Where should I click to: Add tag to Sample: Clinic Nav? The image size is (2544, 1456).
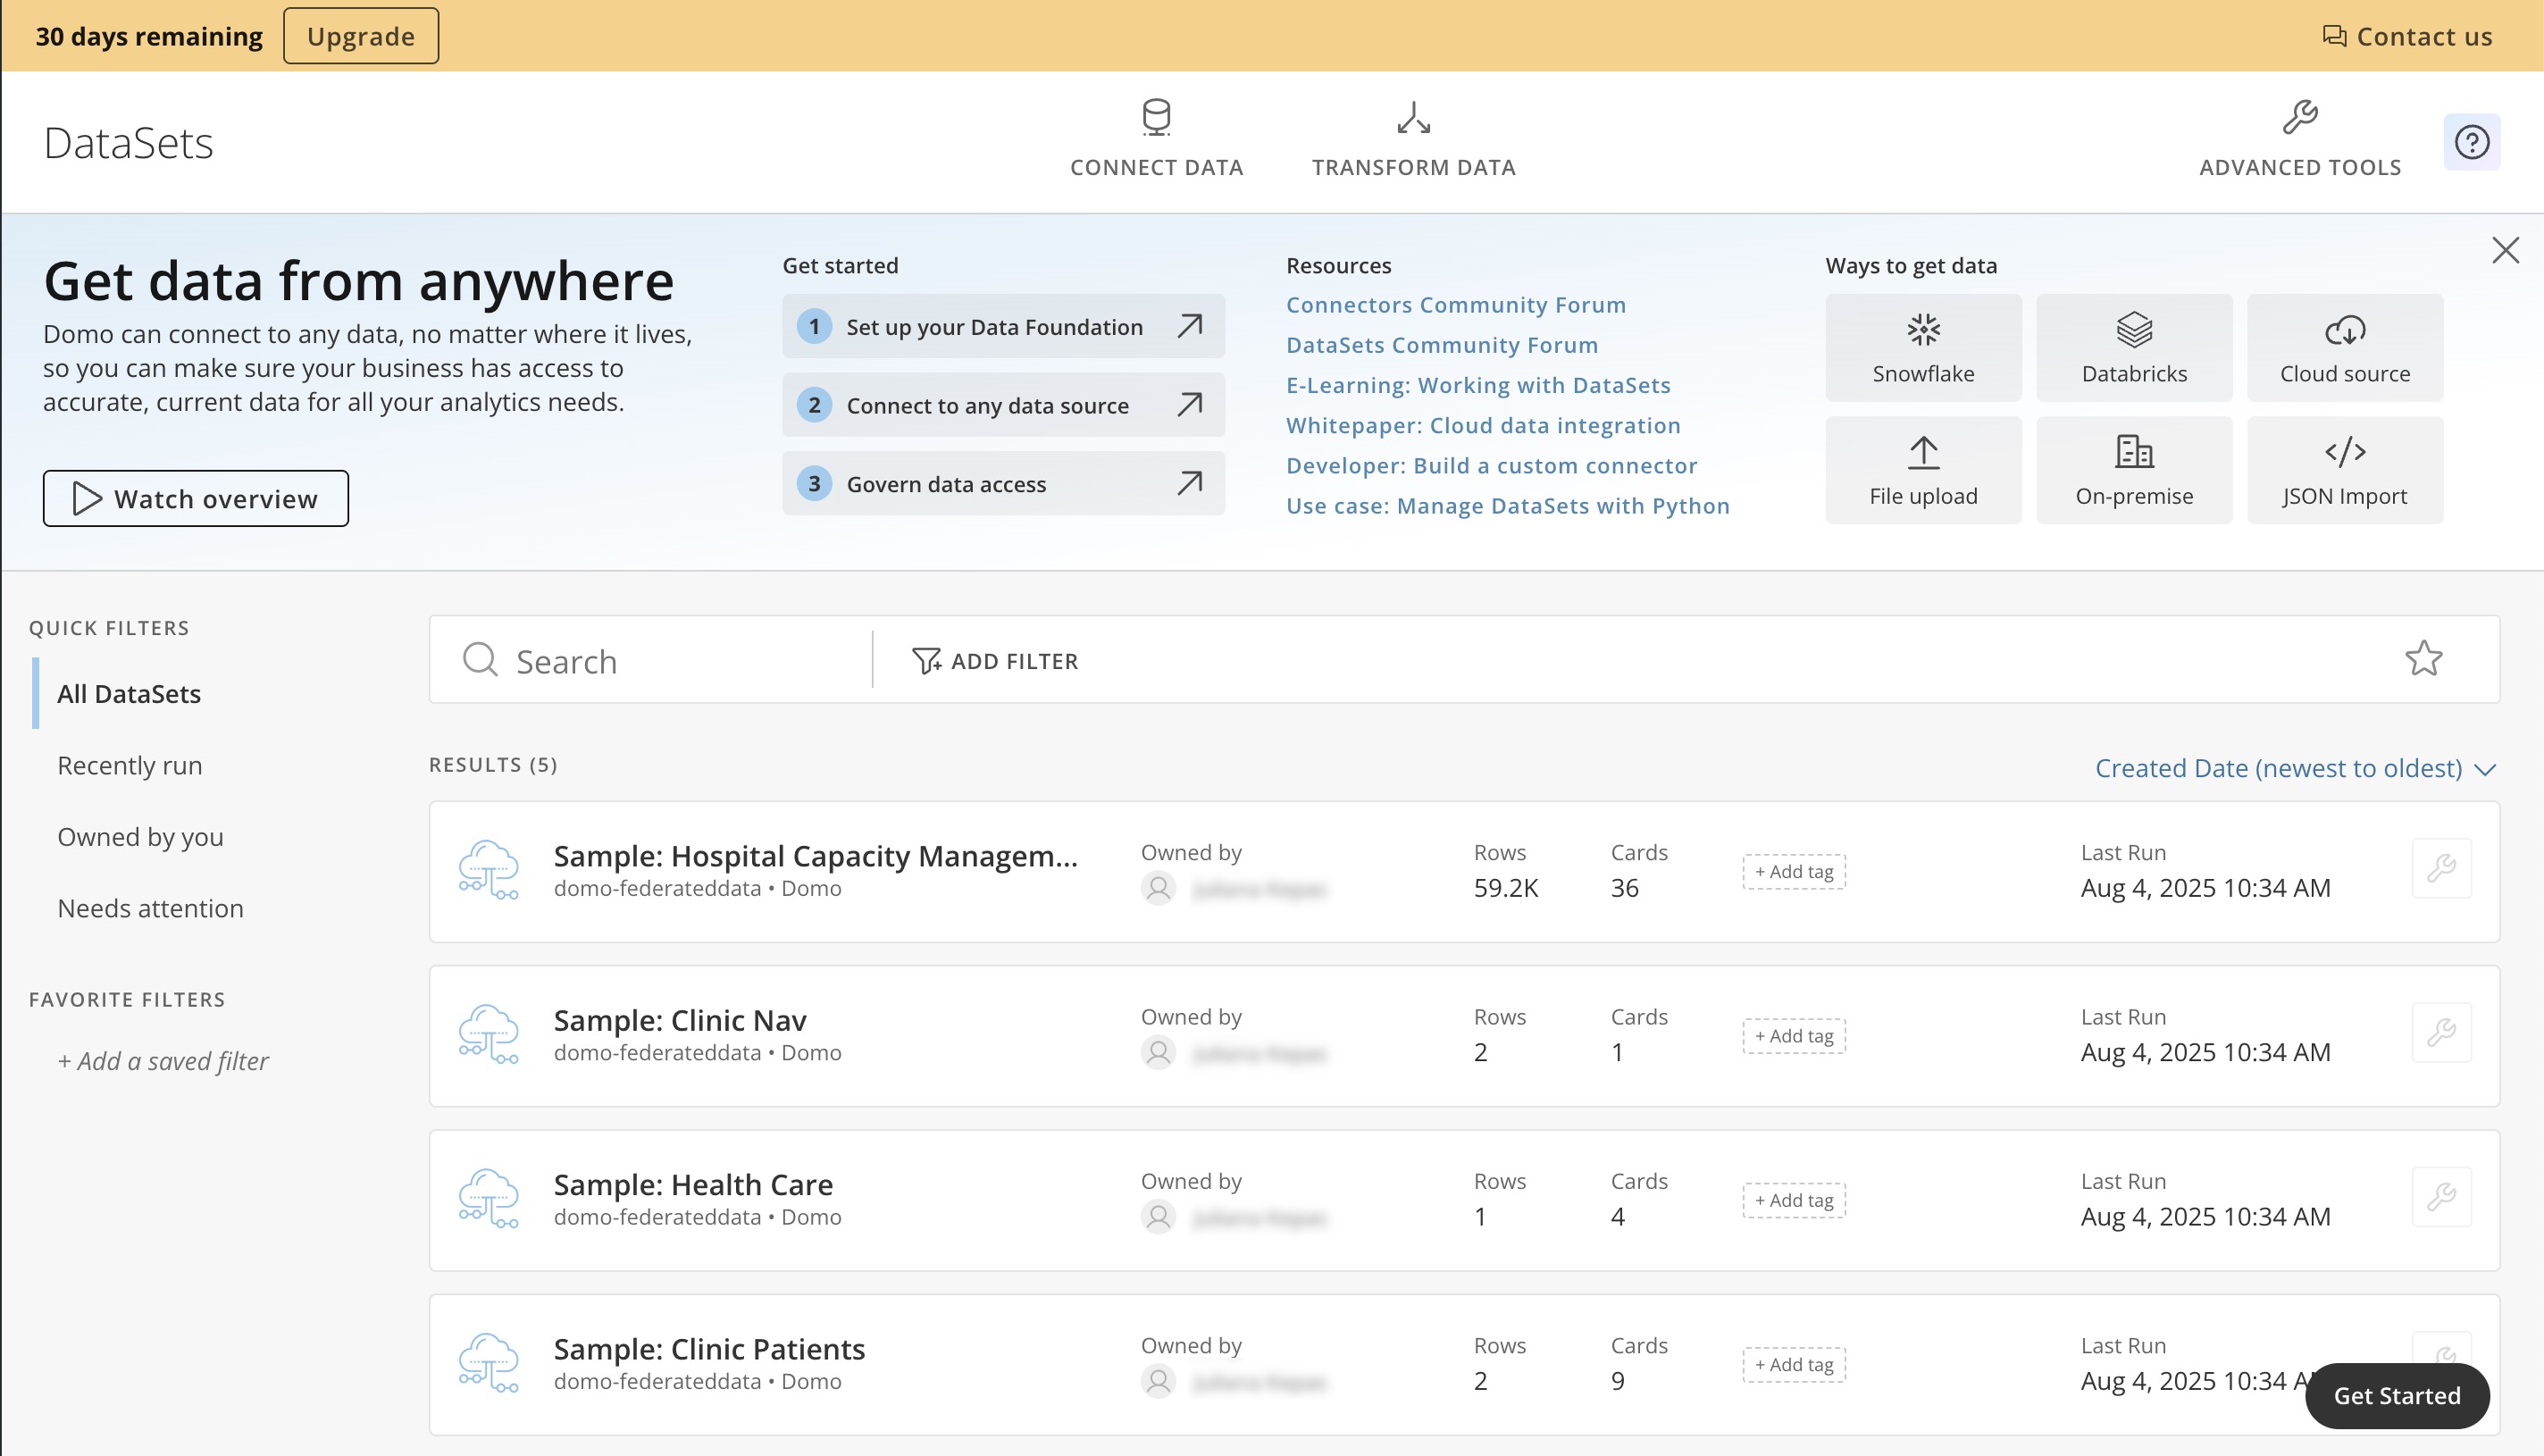(x=1794, y=1036)
